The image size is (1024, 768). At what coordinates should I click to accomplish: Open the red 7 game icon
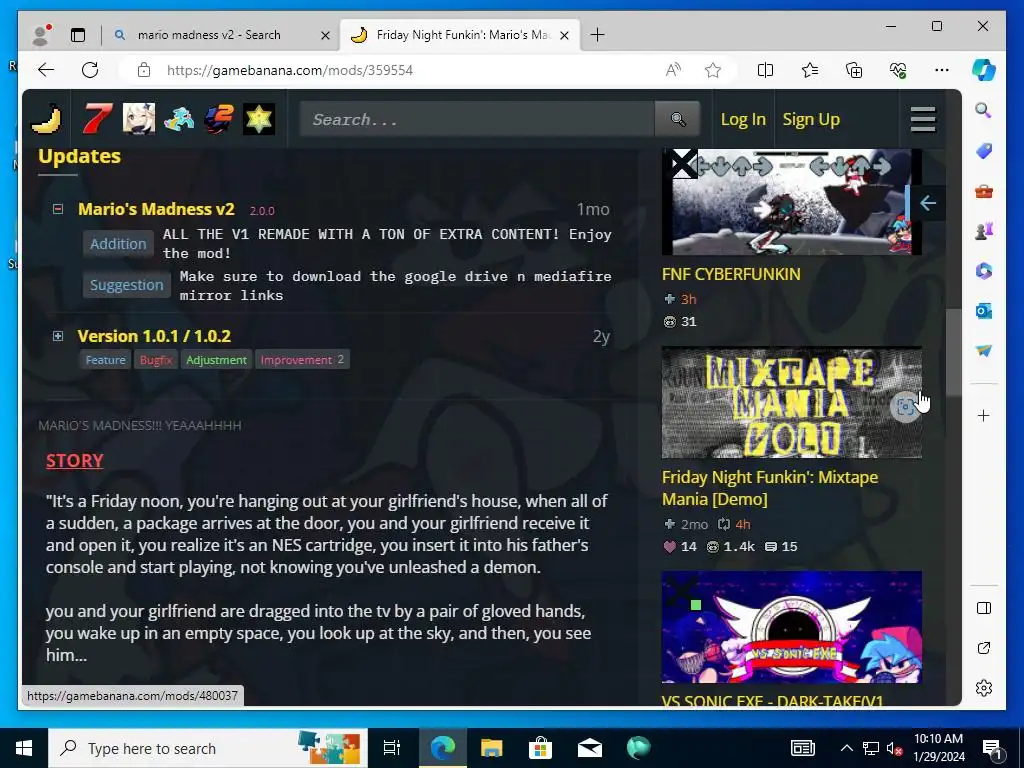click(97, 119)
